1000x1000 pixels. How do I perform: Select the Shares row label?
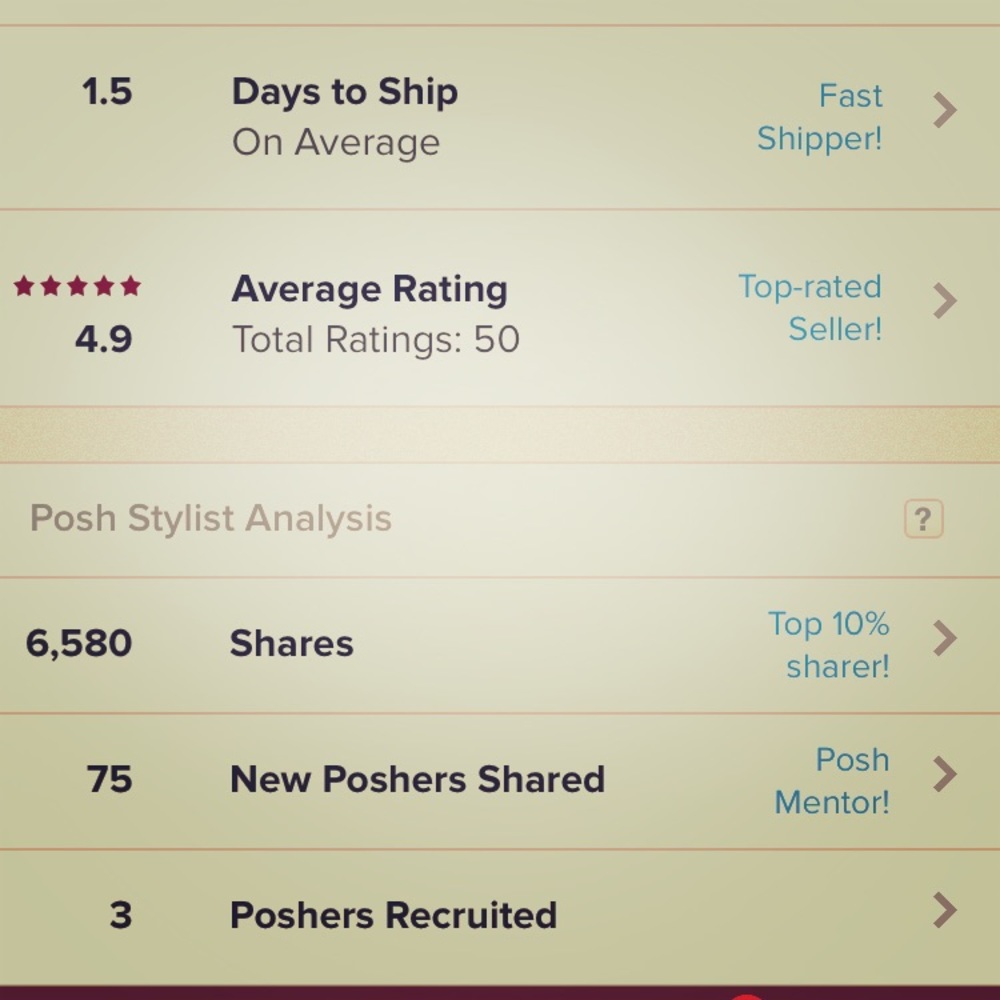(292, 643)
